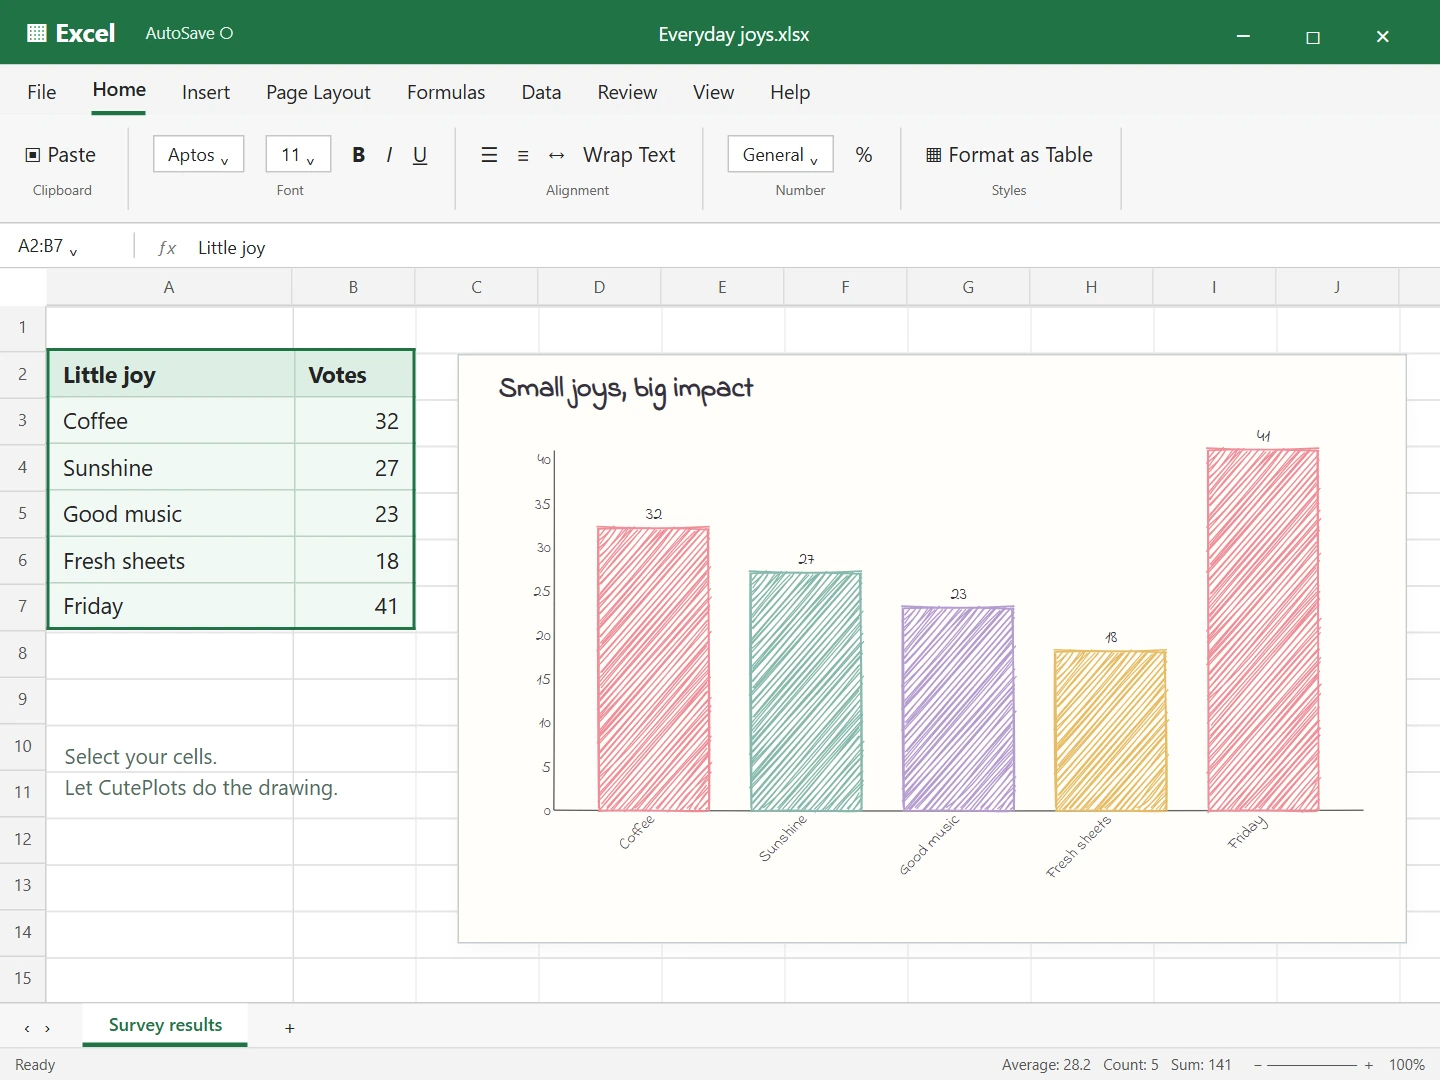Viewport: 1440px width, 1080px height.
Task: Click the center align icon
Action: pos(523,155)
